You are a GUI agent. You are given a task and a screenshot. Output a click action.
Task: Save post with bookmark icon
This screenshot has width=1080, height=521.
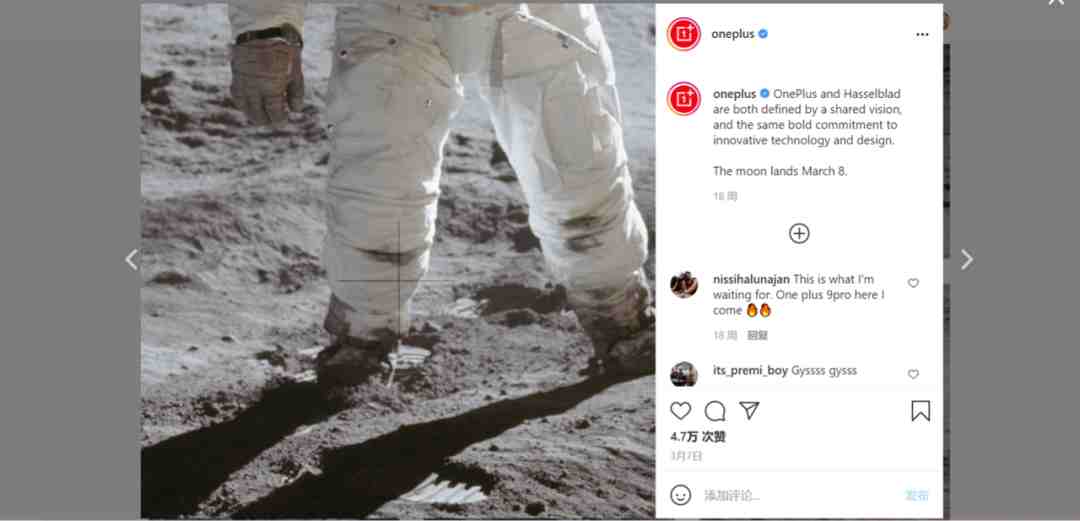[x=920, y=411]
